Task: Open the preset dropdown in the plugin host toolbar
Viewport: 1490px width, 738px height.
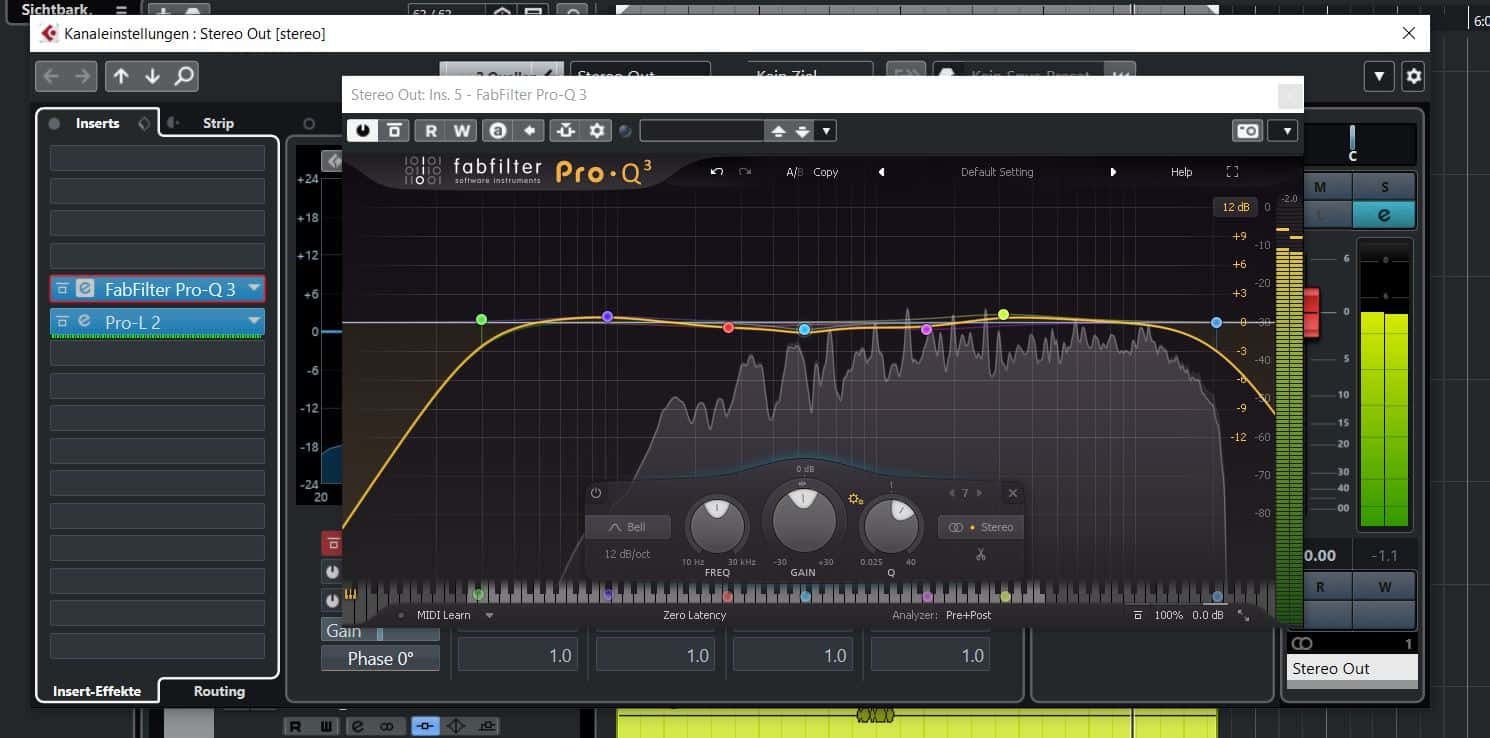Action: (825, 131)
